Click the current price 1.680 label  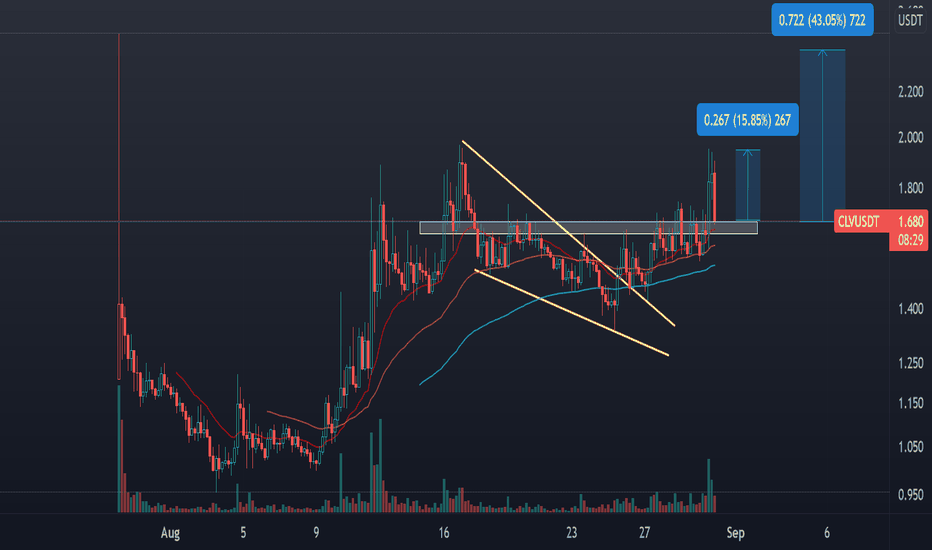910,222
